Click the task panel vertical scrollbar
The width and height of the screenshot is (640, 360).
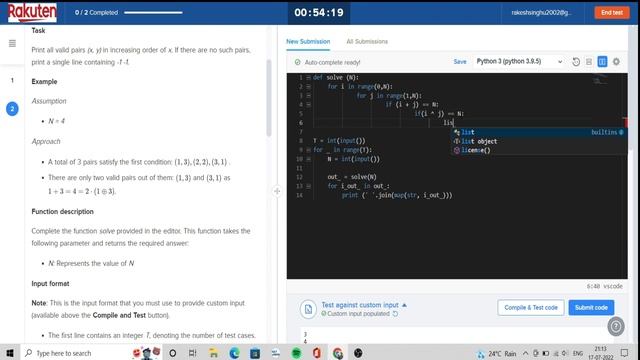tap(269, 98)
